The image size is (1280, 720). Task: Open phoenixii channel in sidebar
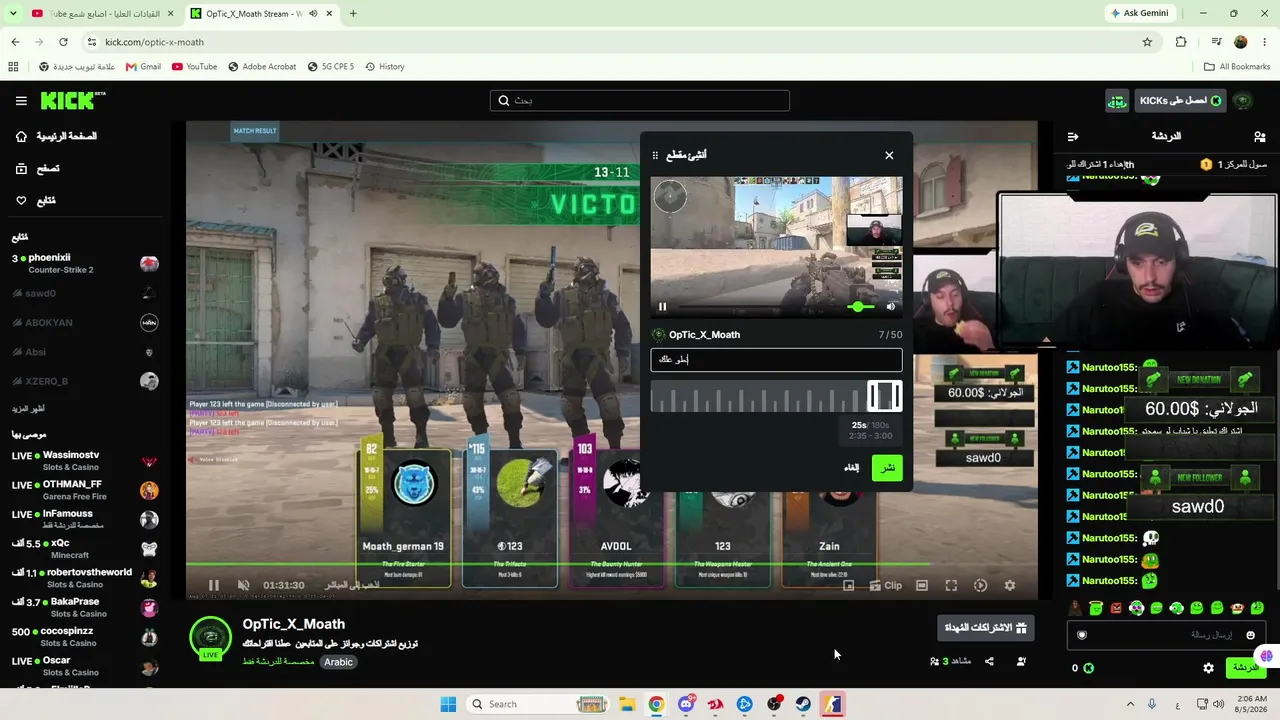(x=85, y=263)
